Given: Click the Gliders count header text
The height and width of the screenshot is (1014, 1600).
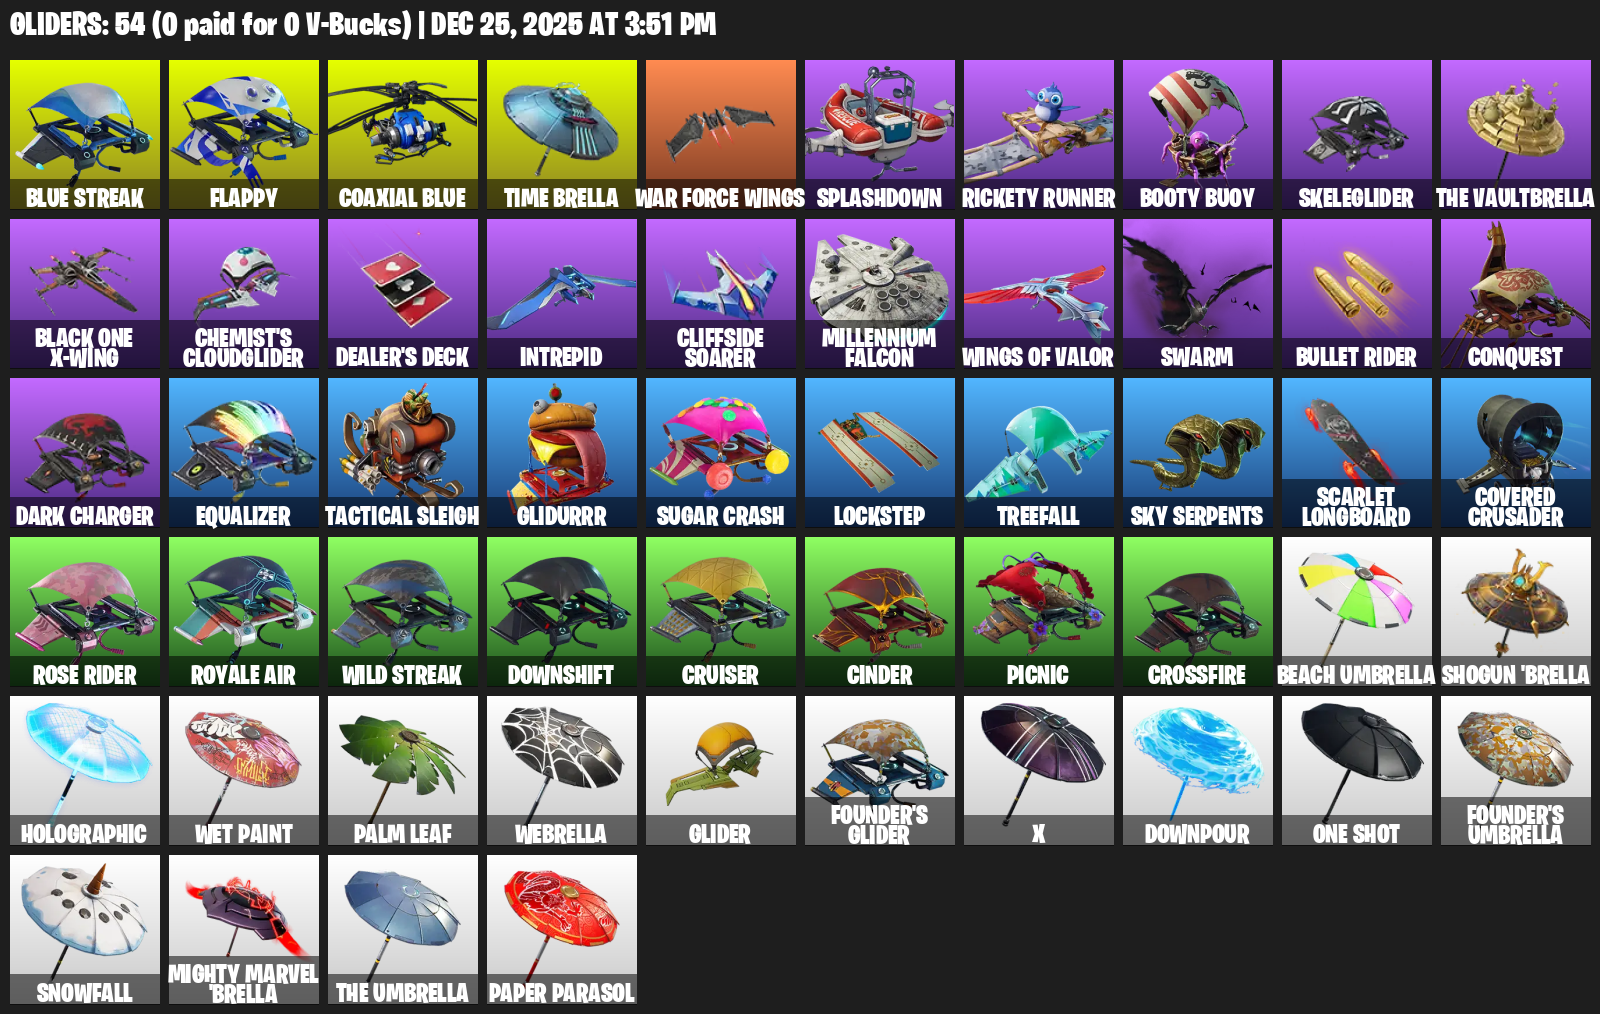Looking at the screenshot, I should (x=363, y=24).
